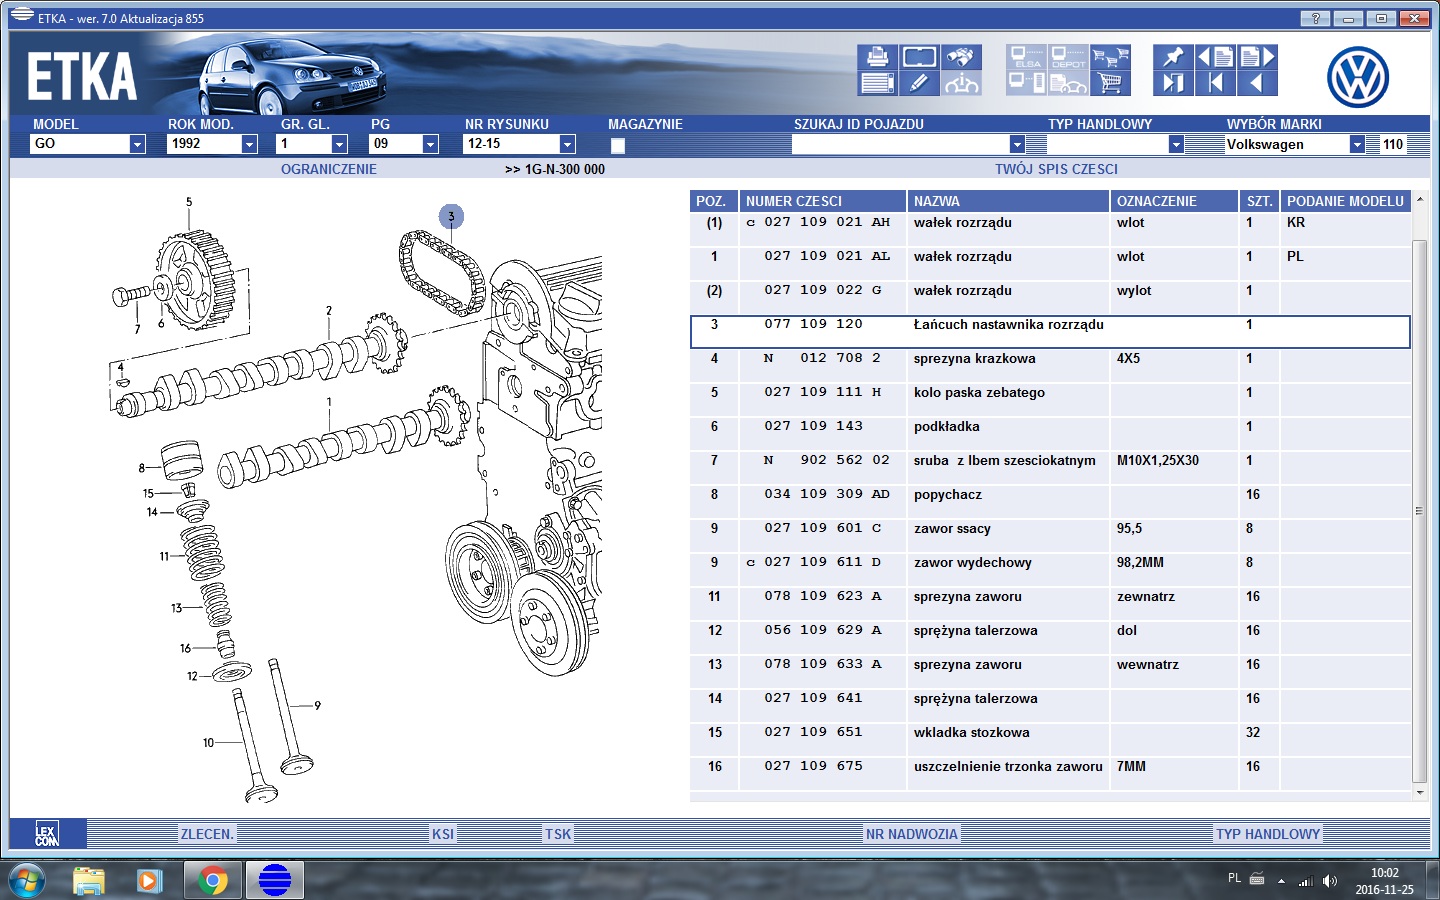1440x900 pixels.
Task: Click the ELSA connection icon
Action: (1026, 57)
